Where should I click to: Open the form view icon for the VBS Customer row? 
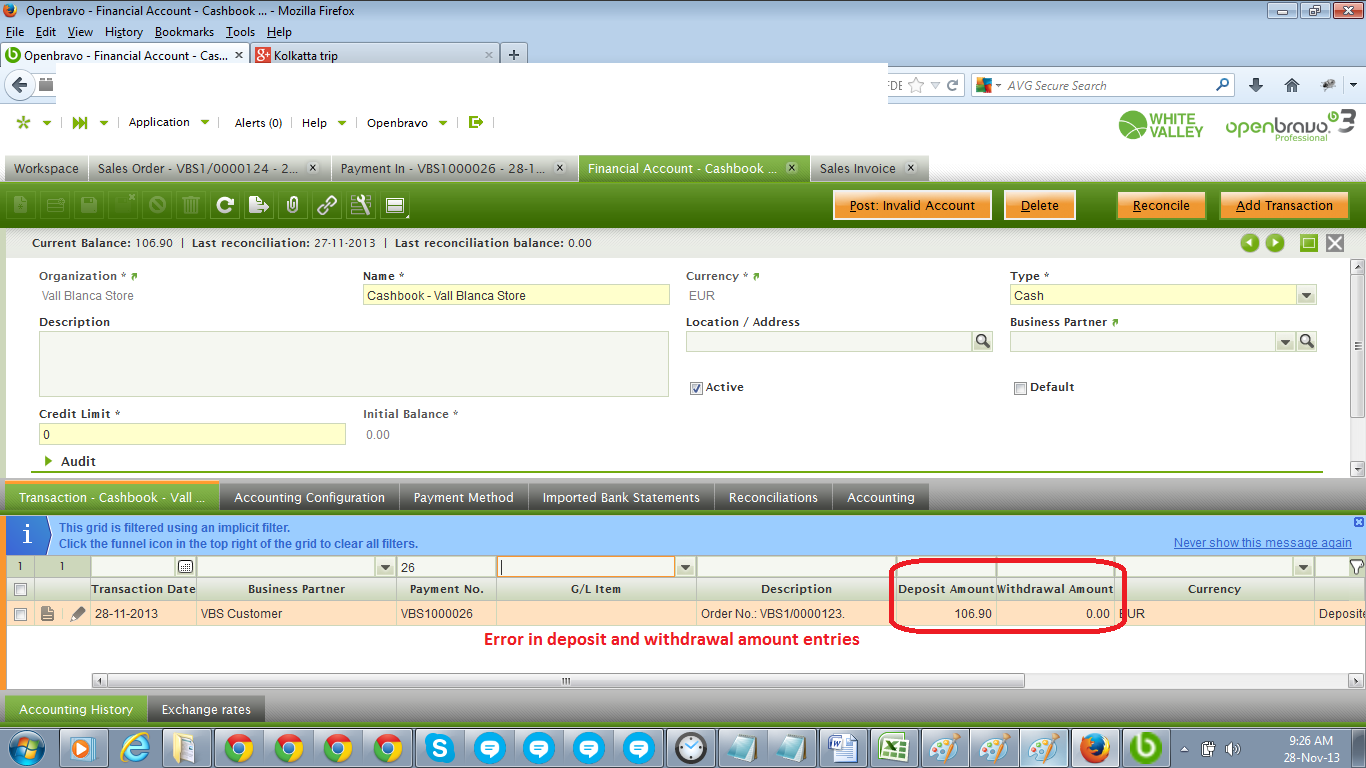coord(48,614)
